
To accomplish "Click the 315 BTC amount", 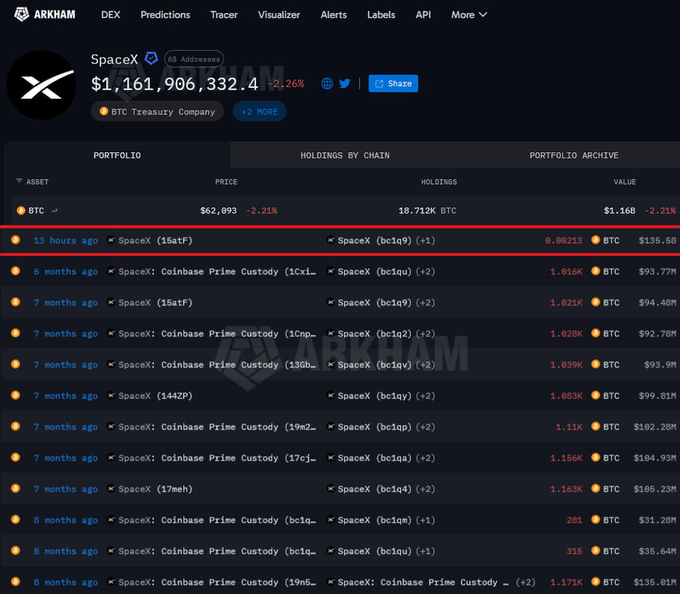I will pyautogui.click(x=574, y=551).
